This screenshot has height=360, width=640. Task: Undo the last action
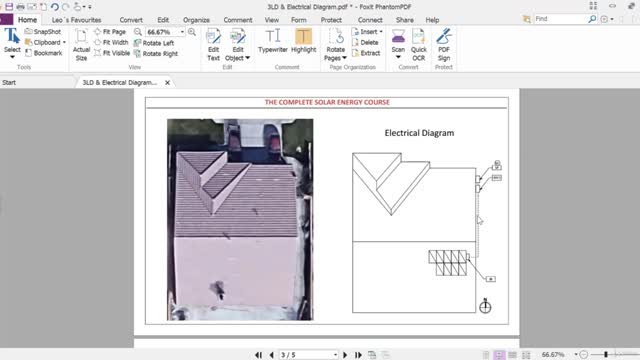[x=54, y=7]
